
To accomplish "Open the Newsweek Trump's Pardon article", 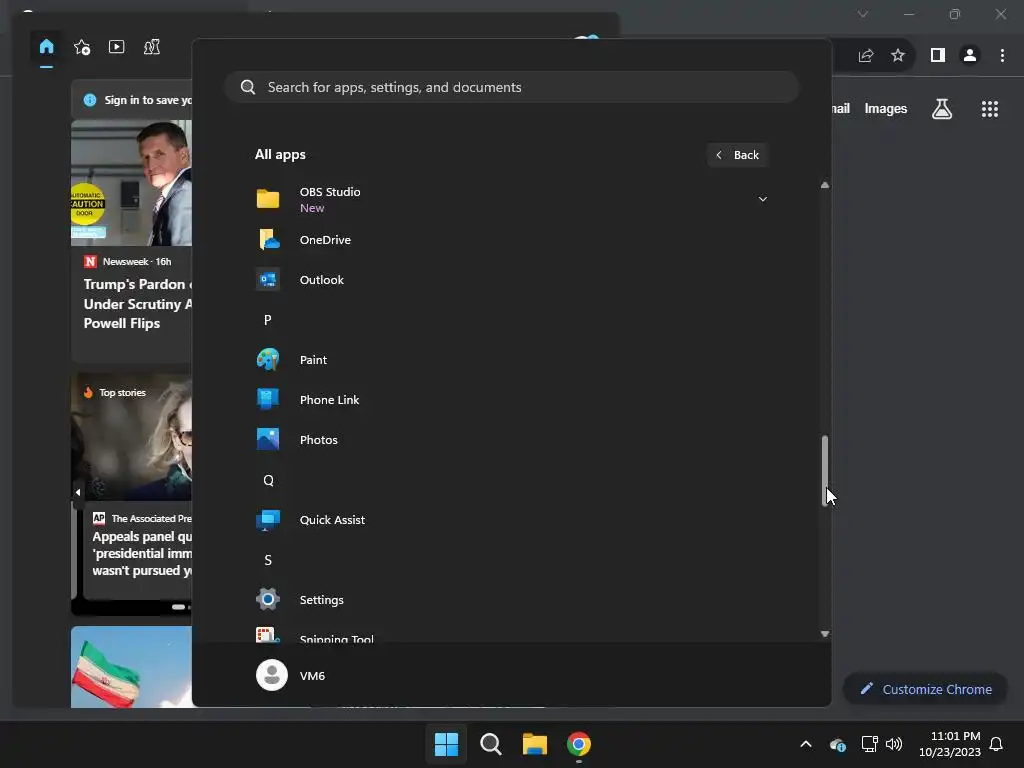I will point(131,240).
